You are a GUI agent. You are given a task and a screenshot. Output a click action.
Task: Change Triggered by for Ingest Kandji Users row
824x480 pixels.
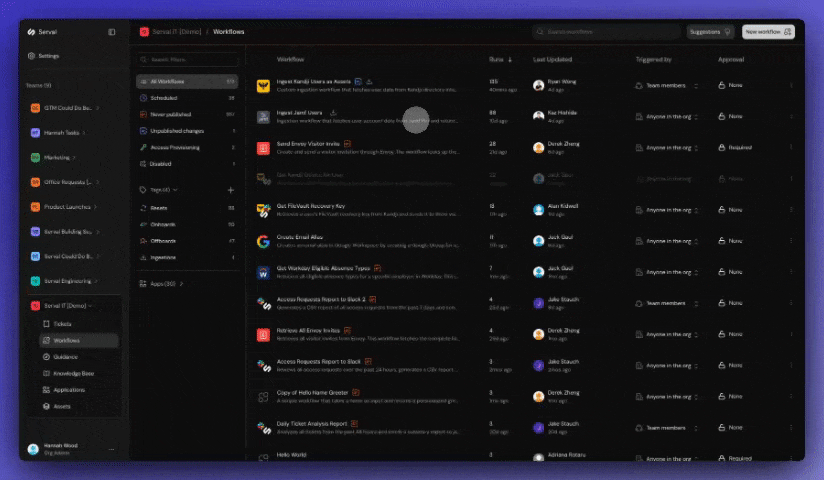tap(666, 85)
